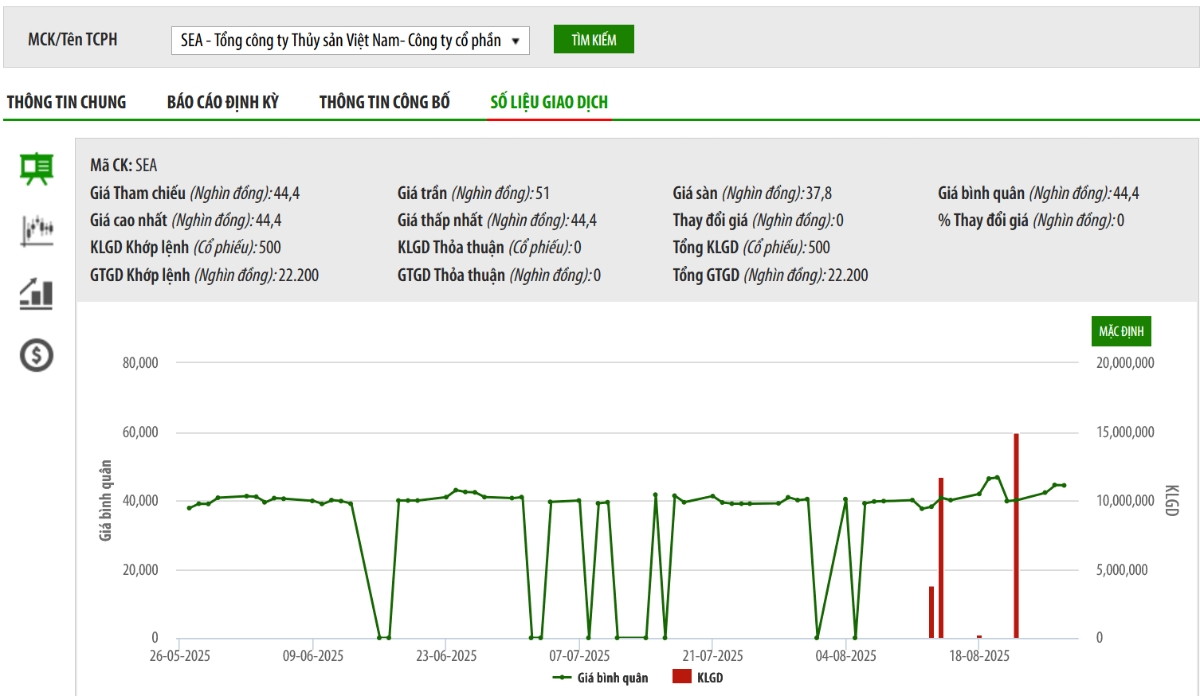Click the 21-07-2025 date axis label
Image resolution: width=1200 pixels, height=696 pixels.
pos(711,656)
